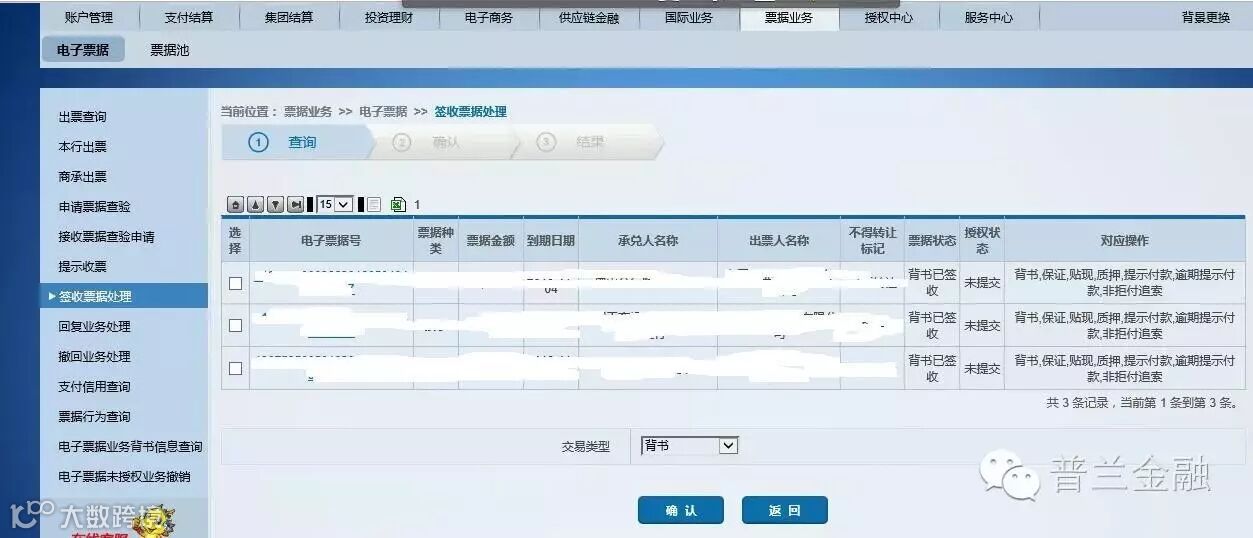Open the 投资理财 menu
This screenshot has height=538, width=1253.
(389, 18)
